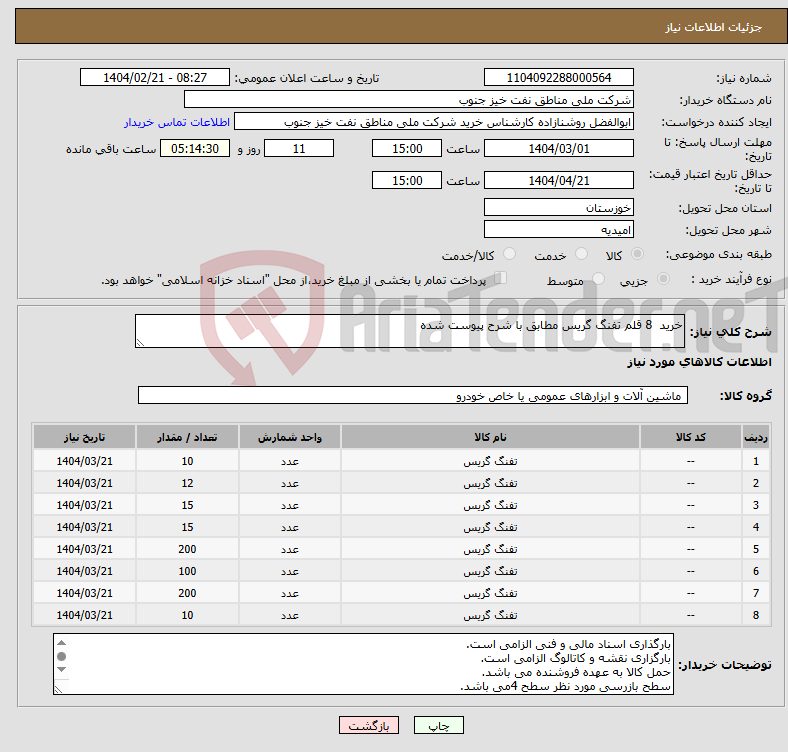The width and height of the screenshot is (788, 752).
Task: Click the goods group field ماشین آلات
Action: (x=413, y=395)
